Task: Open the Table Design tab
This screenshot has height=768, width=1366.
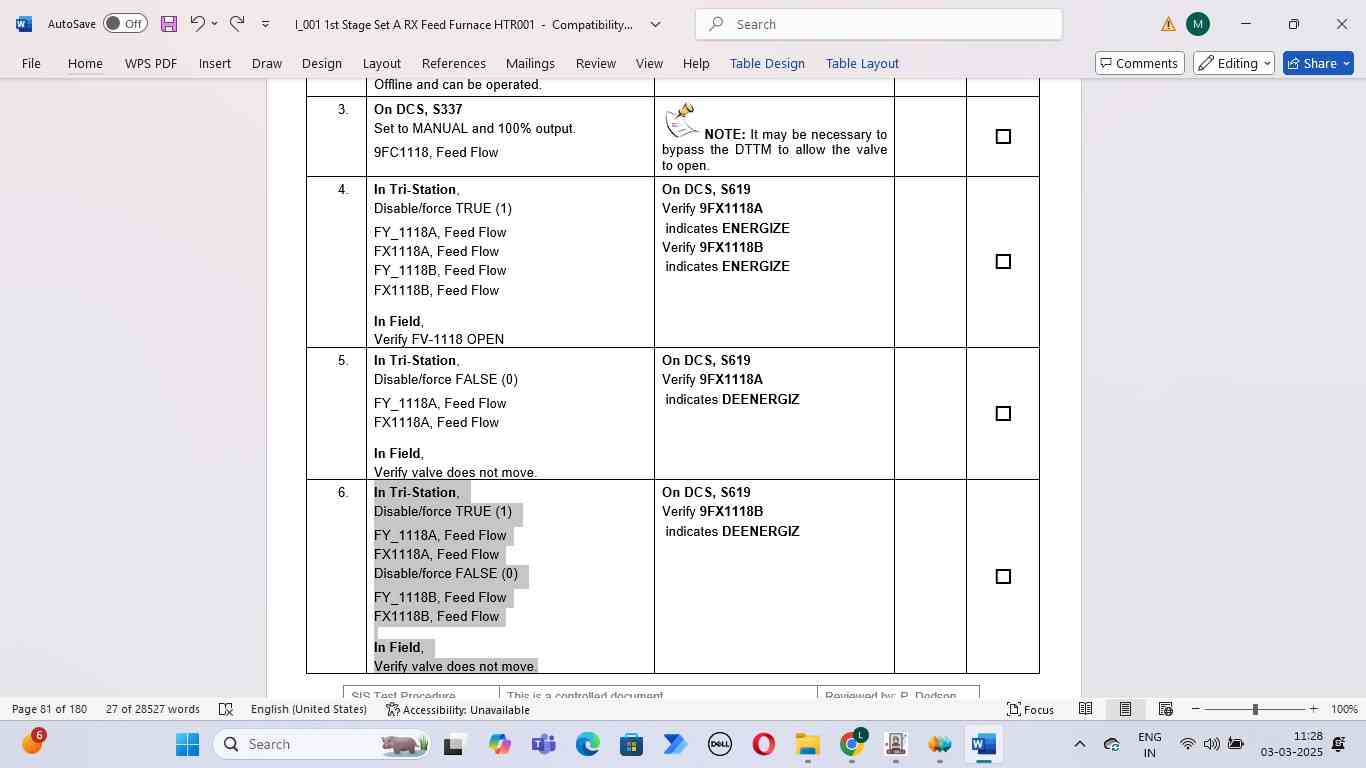Action: 767,63
